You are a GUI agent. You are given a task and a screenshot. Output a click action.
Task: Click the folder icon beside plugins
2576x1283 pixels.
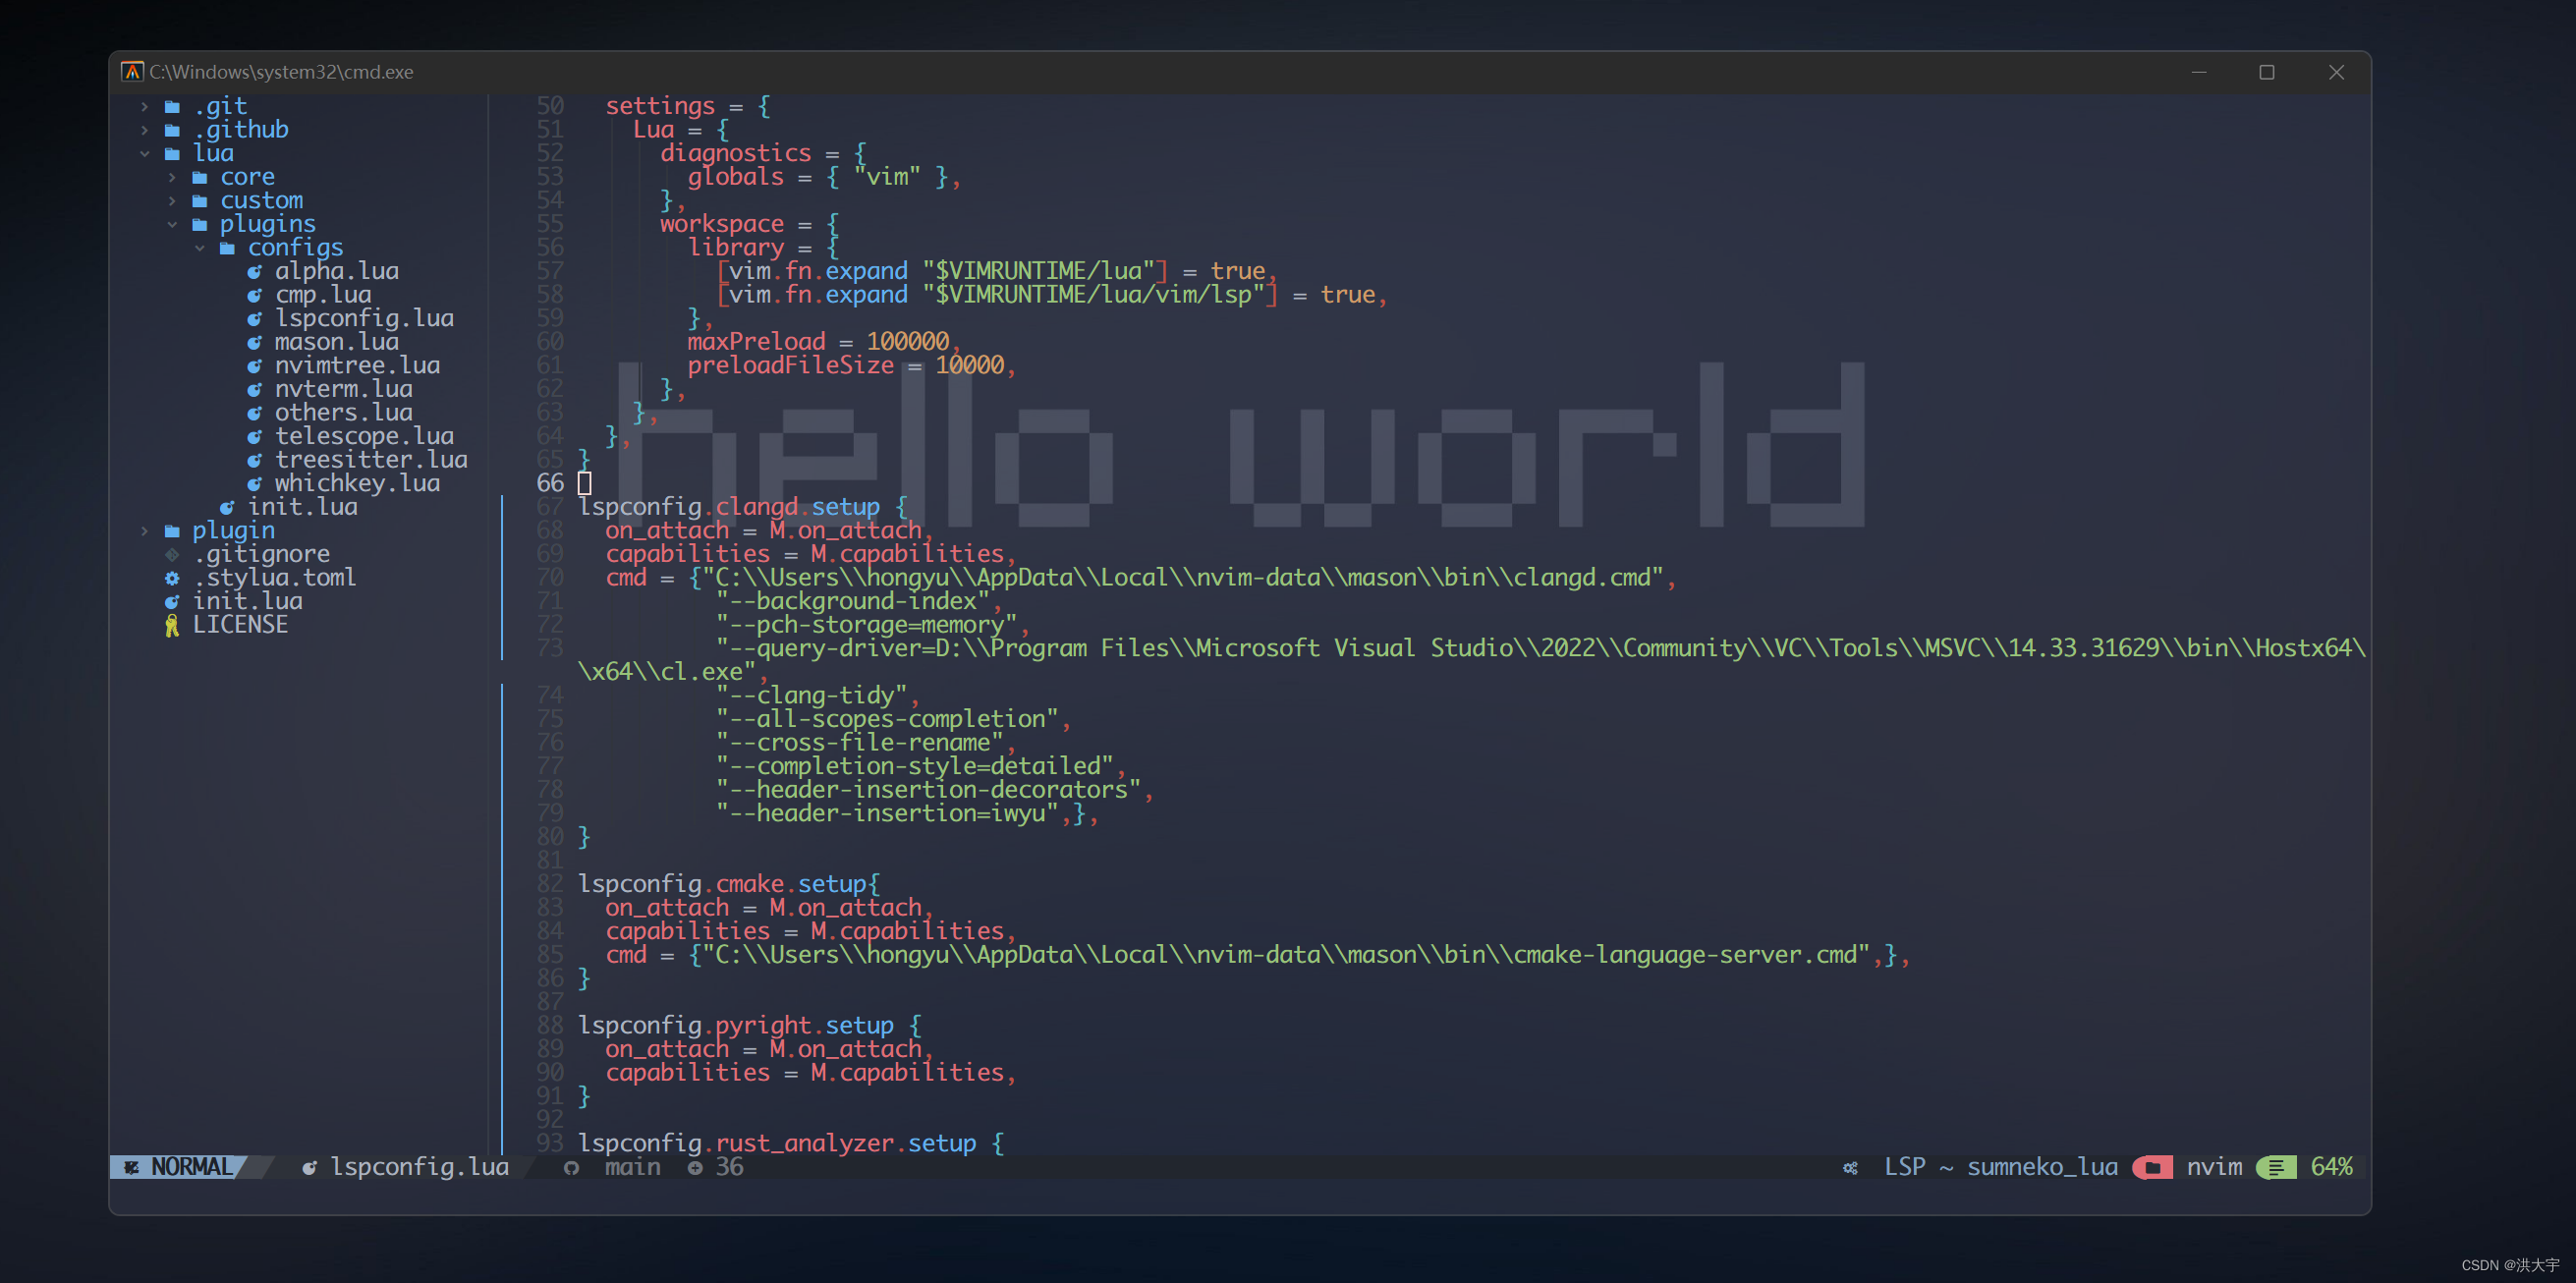[201, 223]
